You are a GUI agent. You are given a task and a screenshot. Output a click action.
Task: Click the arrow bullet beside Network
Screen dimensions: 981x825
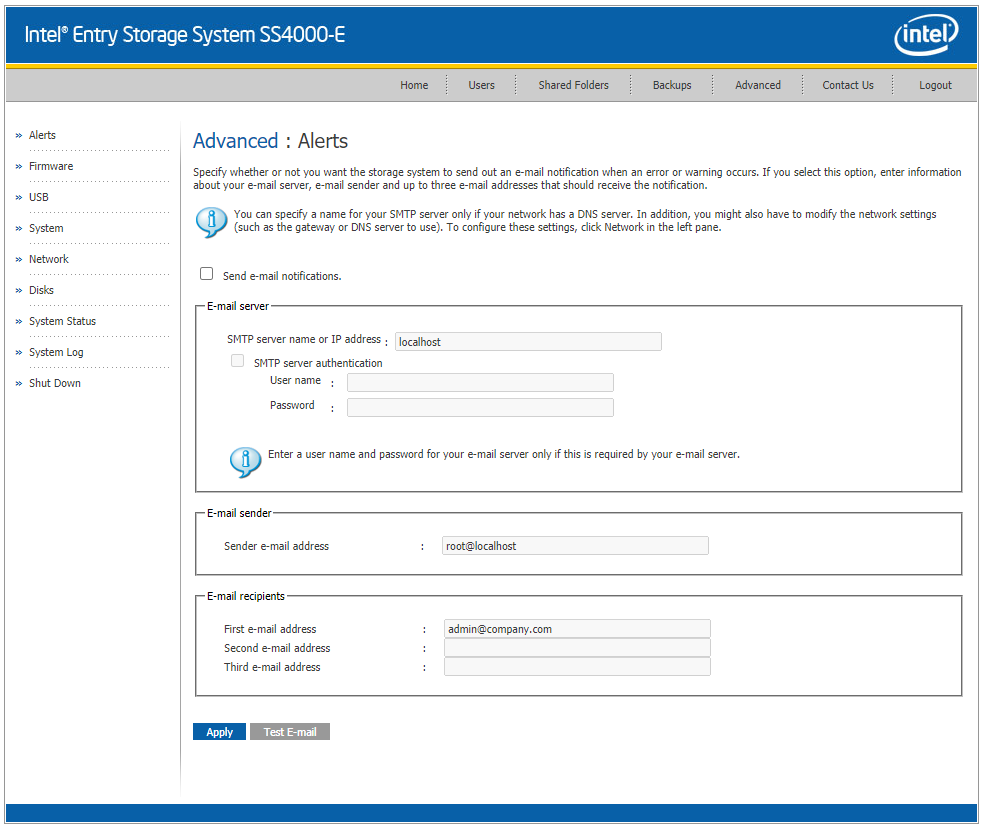coord(19,260)
